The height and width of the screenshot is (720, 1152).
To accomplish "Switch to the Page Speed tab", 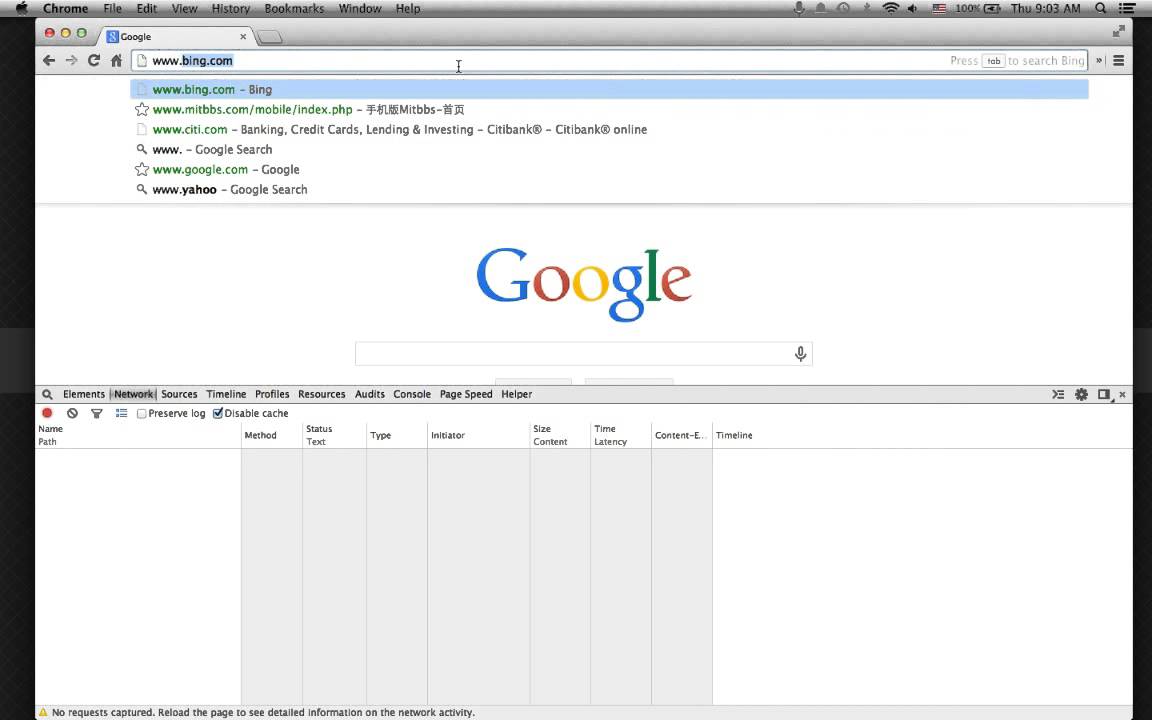I will pyautogui.click(x=466, y=395).
